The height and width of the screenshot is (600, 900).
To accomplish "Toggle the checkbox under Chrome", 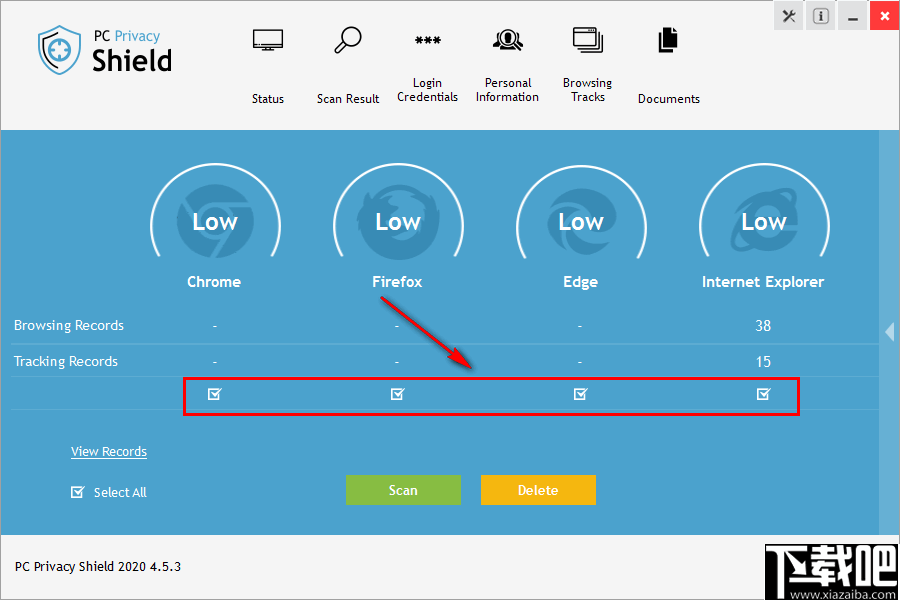I will click(x=214, y=394).
